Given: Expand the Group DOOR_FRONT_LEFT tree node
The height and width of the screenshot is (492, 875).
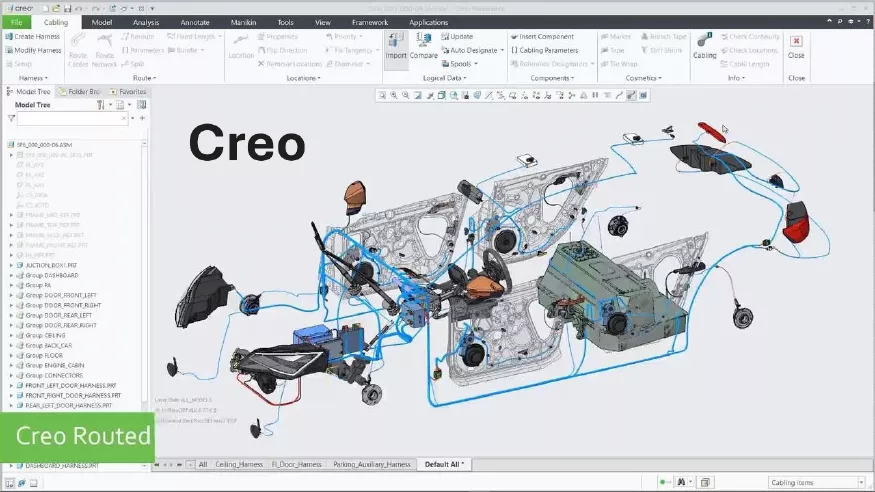Looking at the screenshot, I should pyautogui.click(x=11, y=296).
